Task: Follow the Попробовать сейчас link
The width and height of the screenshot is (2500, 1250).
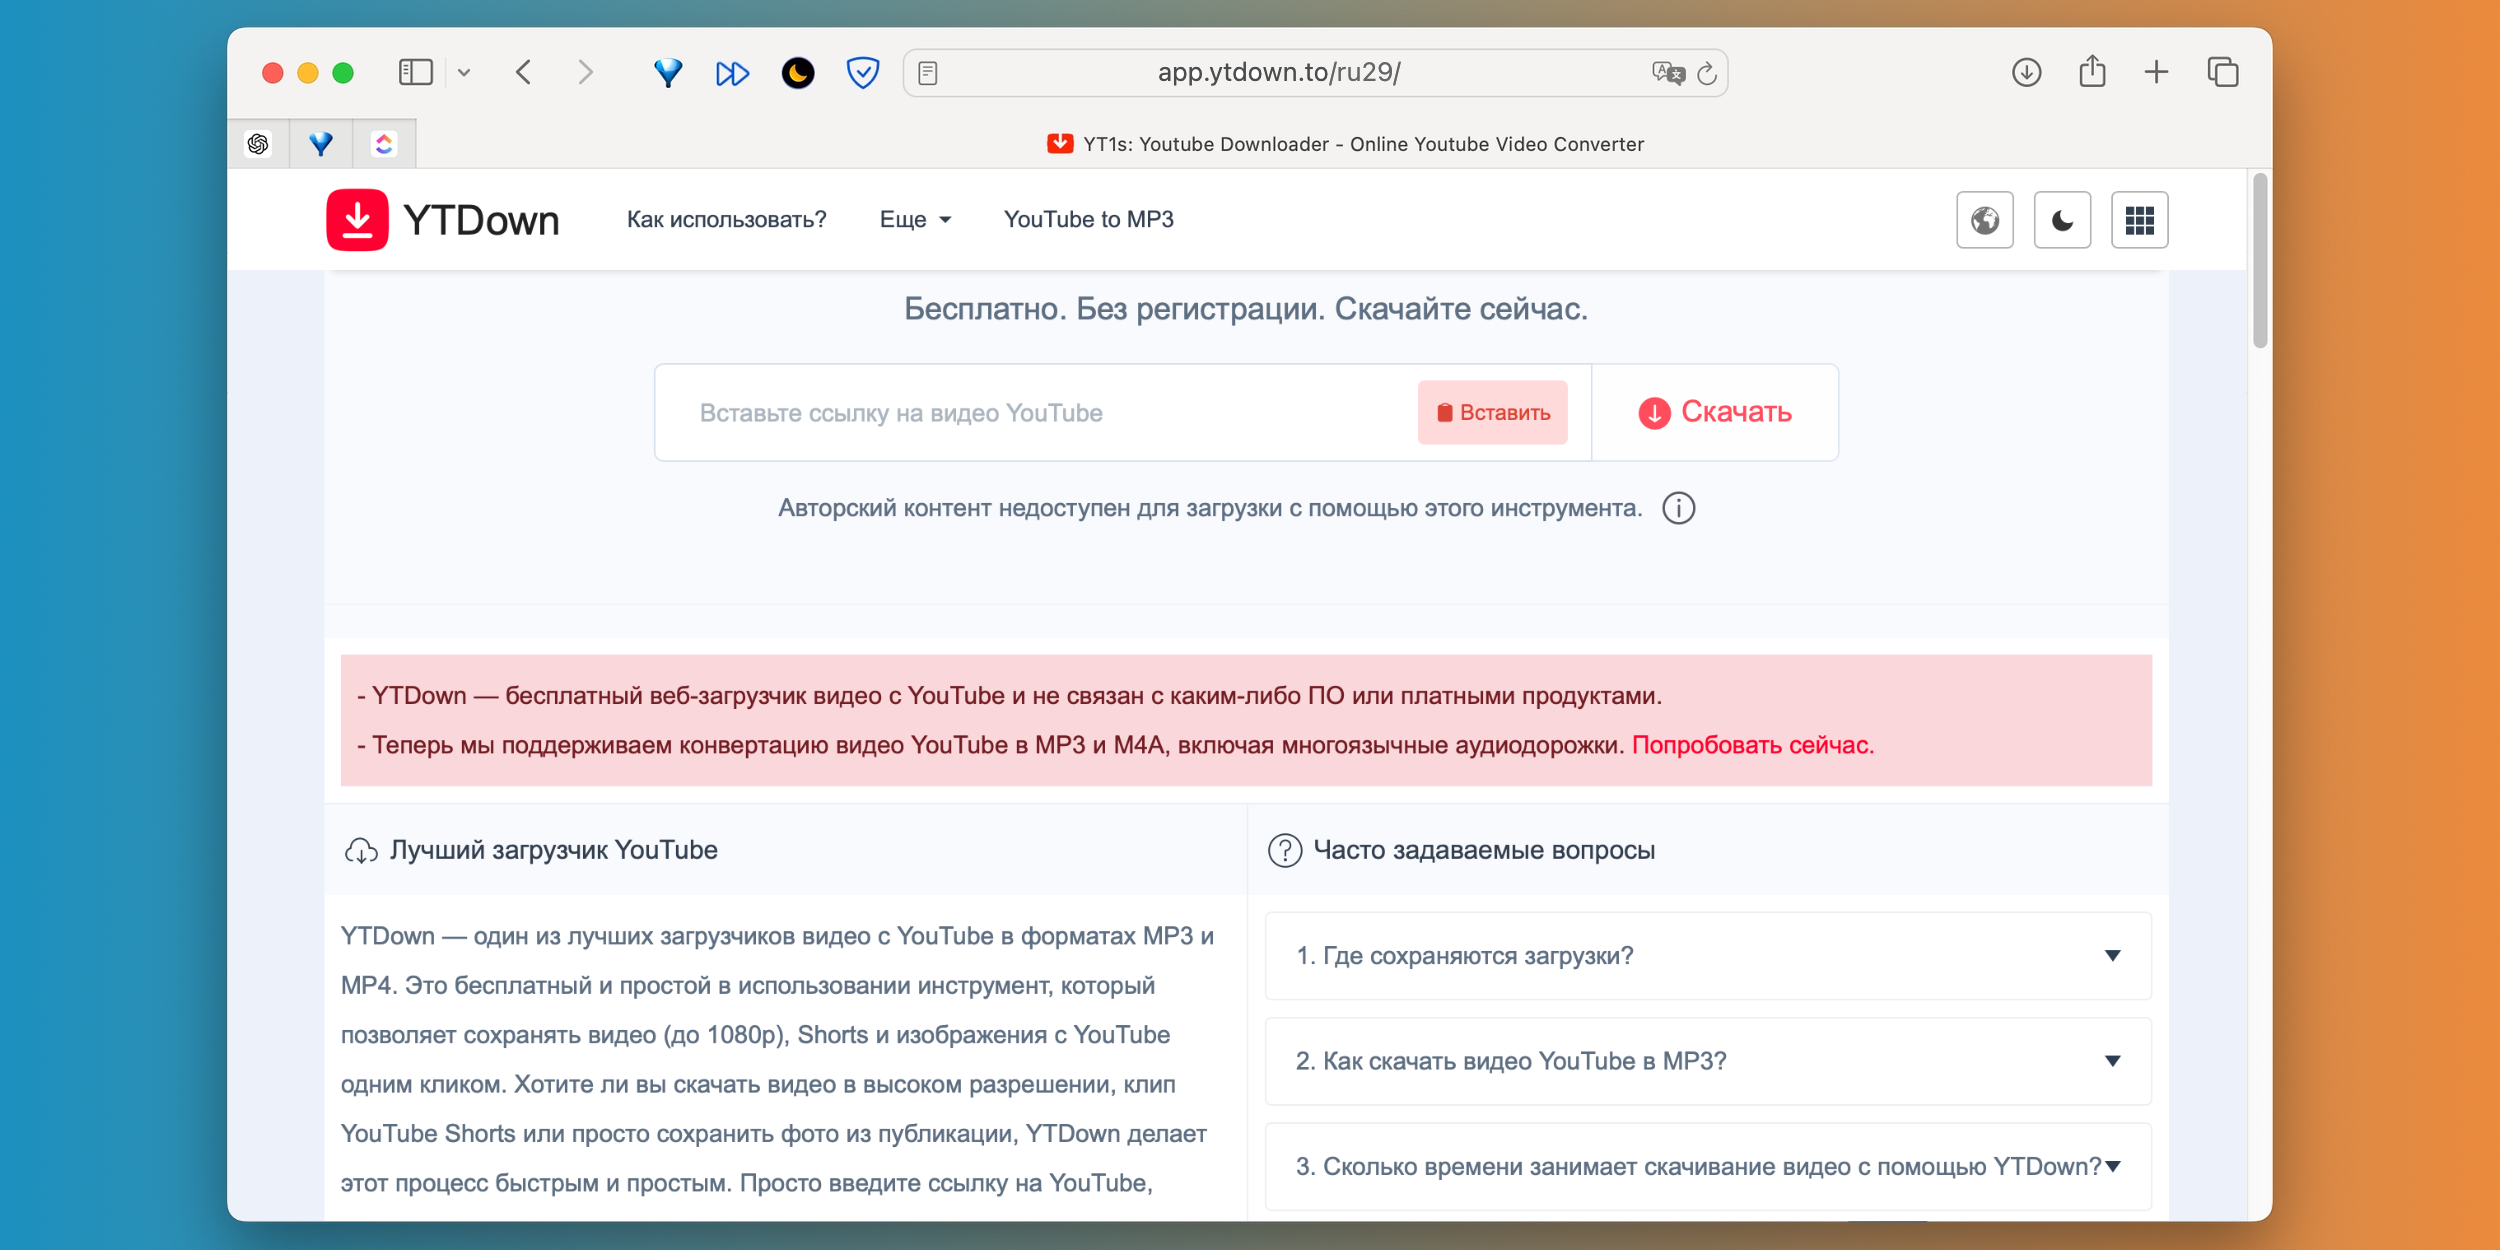Action: point(1752,745)
